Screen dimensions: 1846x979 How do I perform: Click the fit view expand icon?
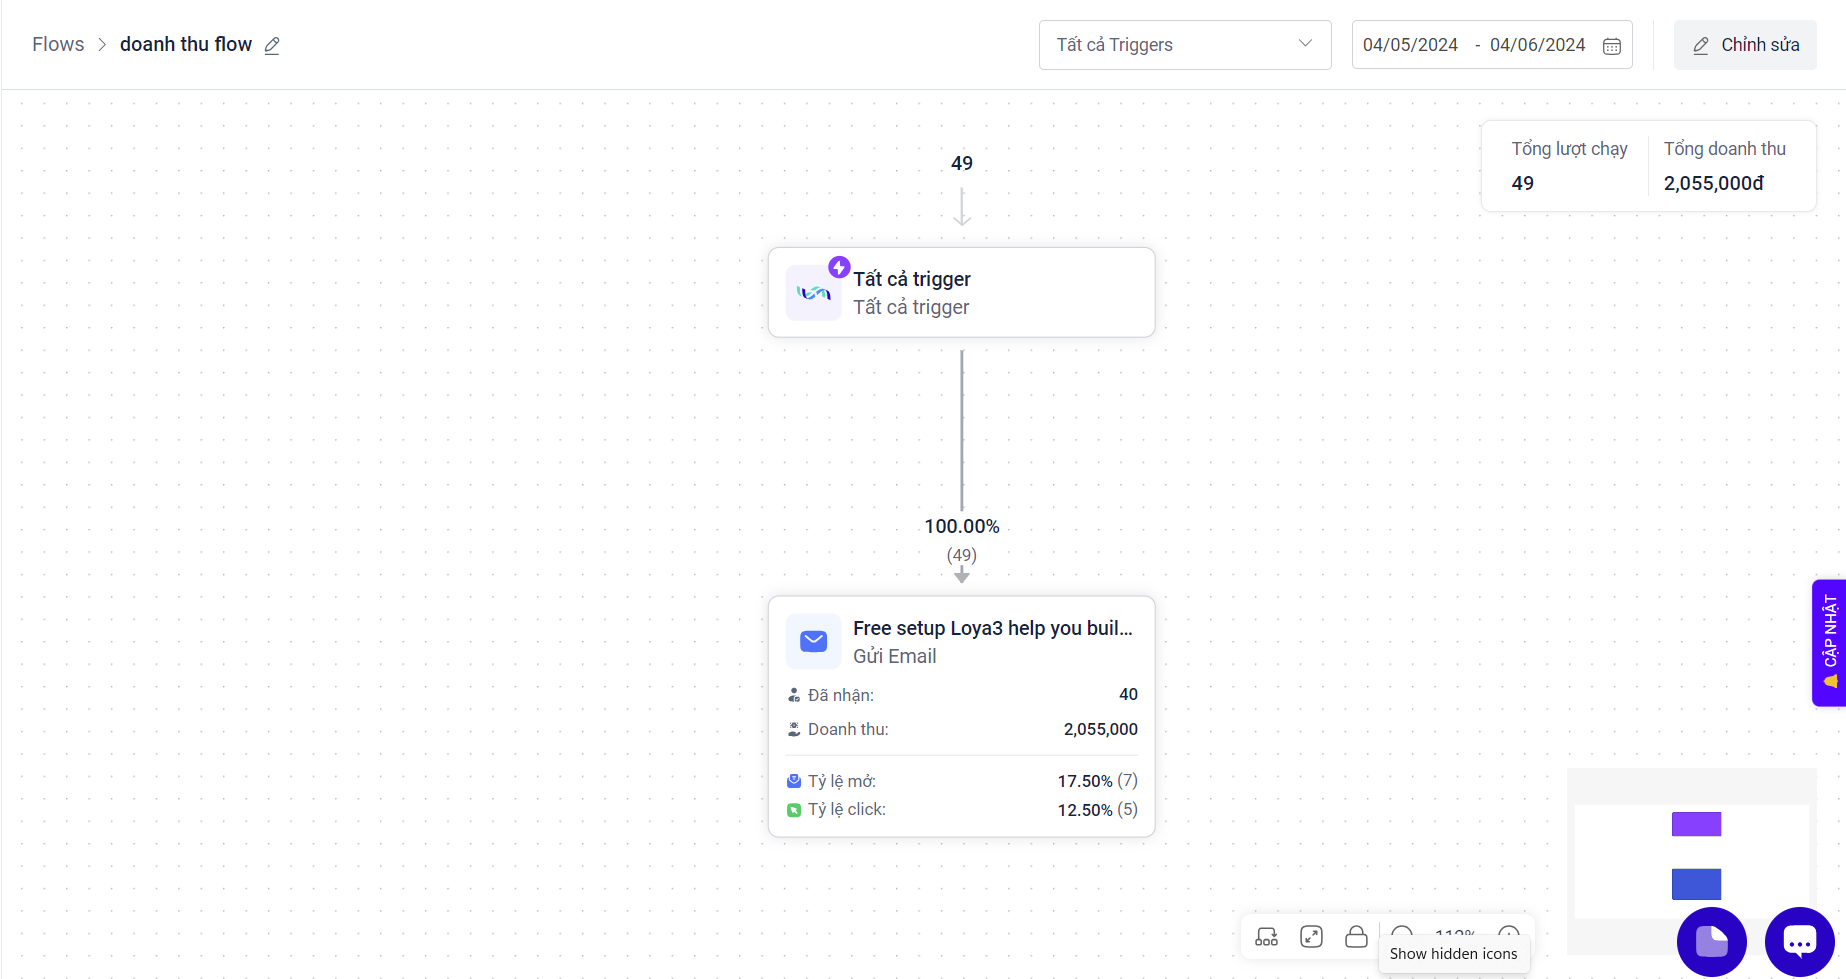coord(1311,937)
